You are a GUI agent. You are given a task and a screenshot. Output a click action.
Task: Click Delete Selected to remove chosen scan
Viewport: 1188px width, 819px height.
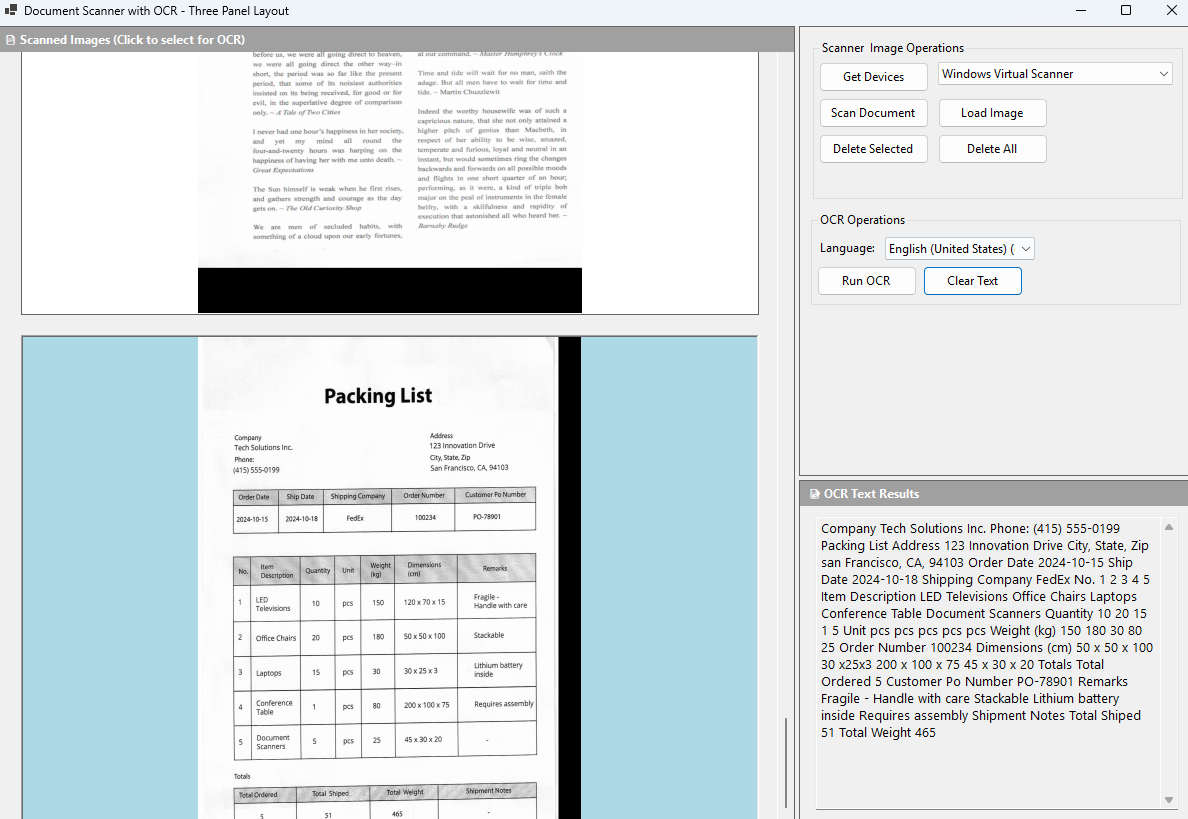pos(873,148)
